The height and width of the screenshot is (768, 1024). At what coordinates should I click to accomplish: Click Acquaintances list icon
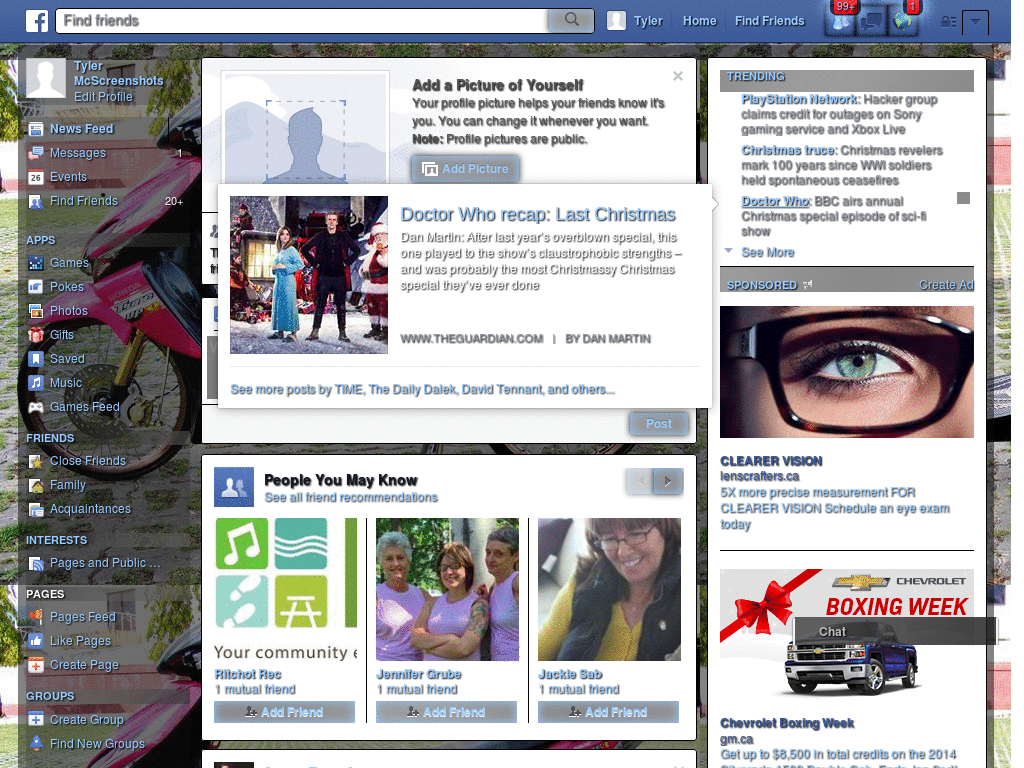(36, 509)
